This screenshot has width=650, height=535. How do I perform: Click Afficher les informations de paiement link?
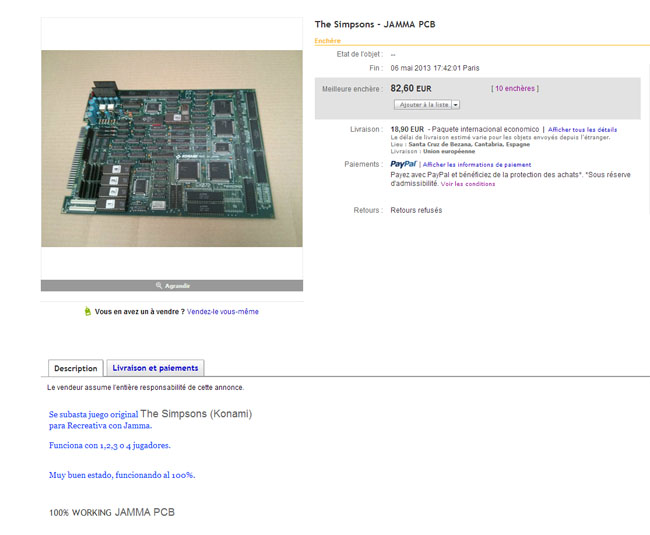point(477,165)
